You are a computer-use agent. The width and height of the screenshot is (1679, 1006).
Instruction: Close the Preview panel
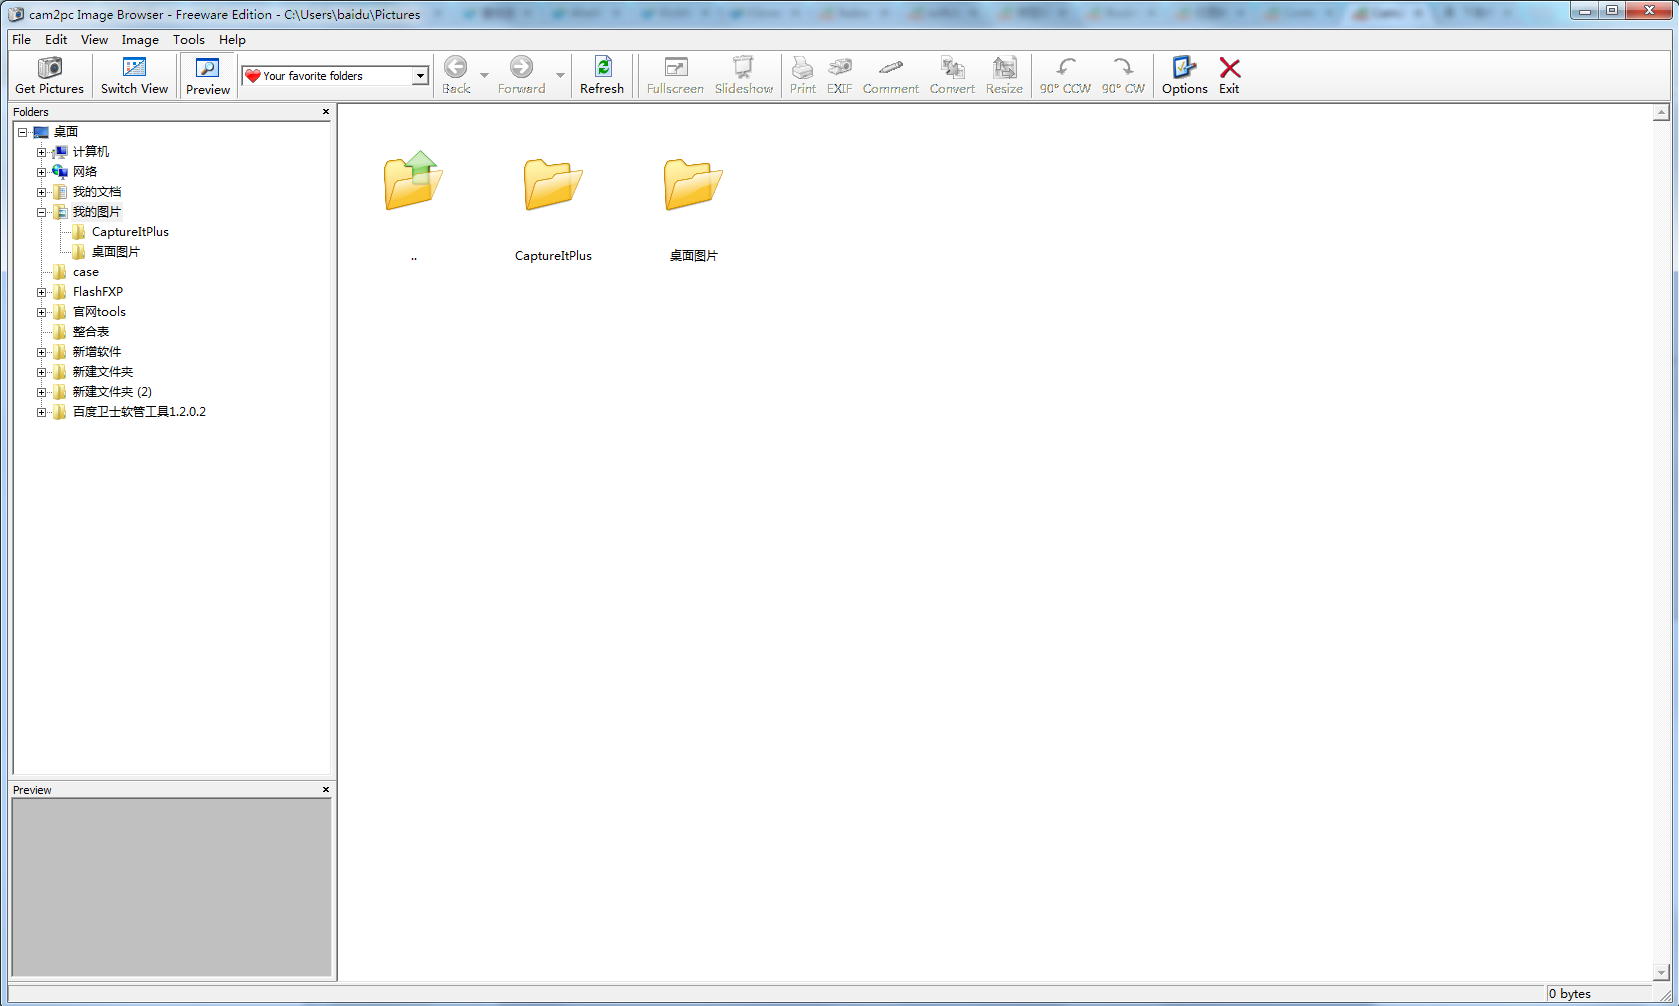326,790
